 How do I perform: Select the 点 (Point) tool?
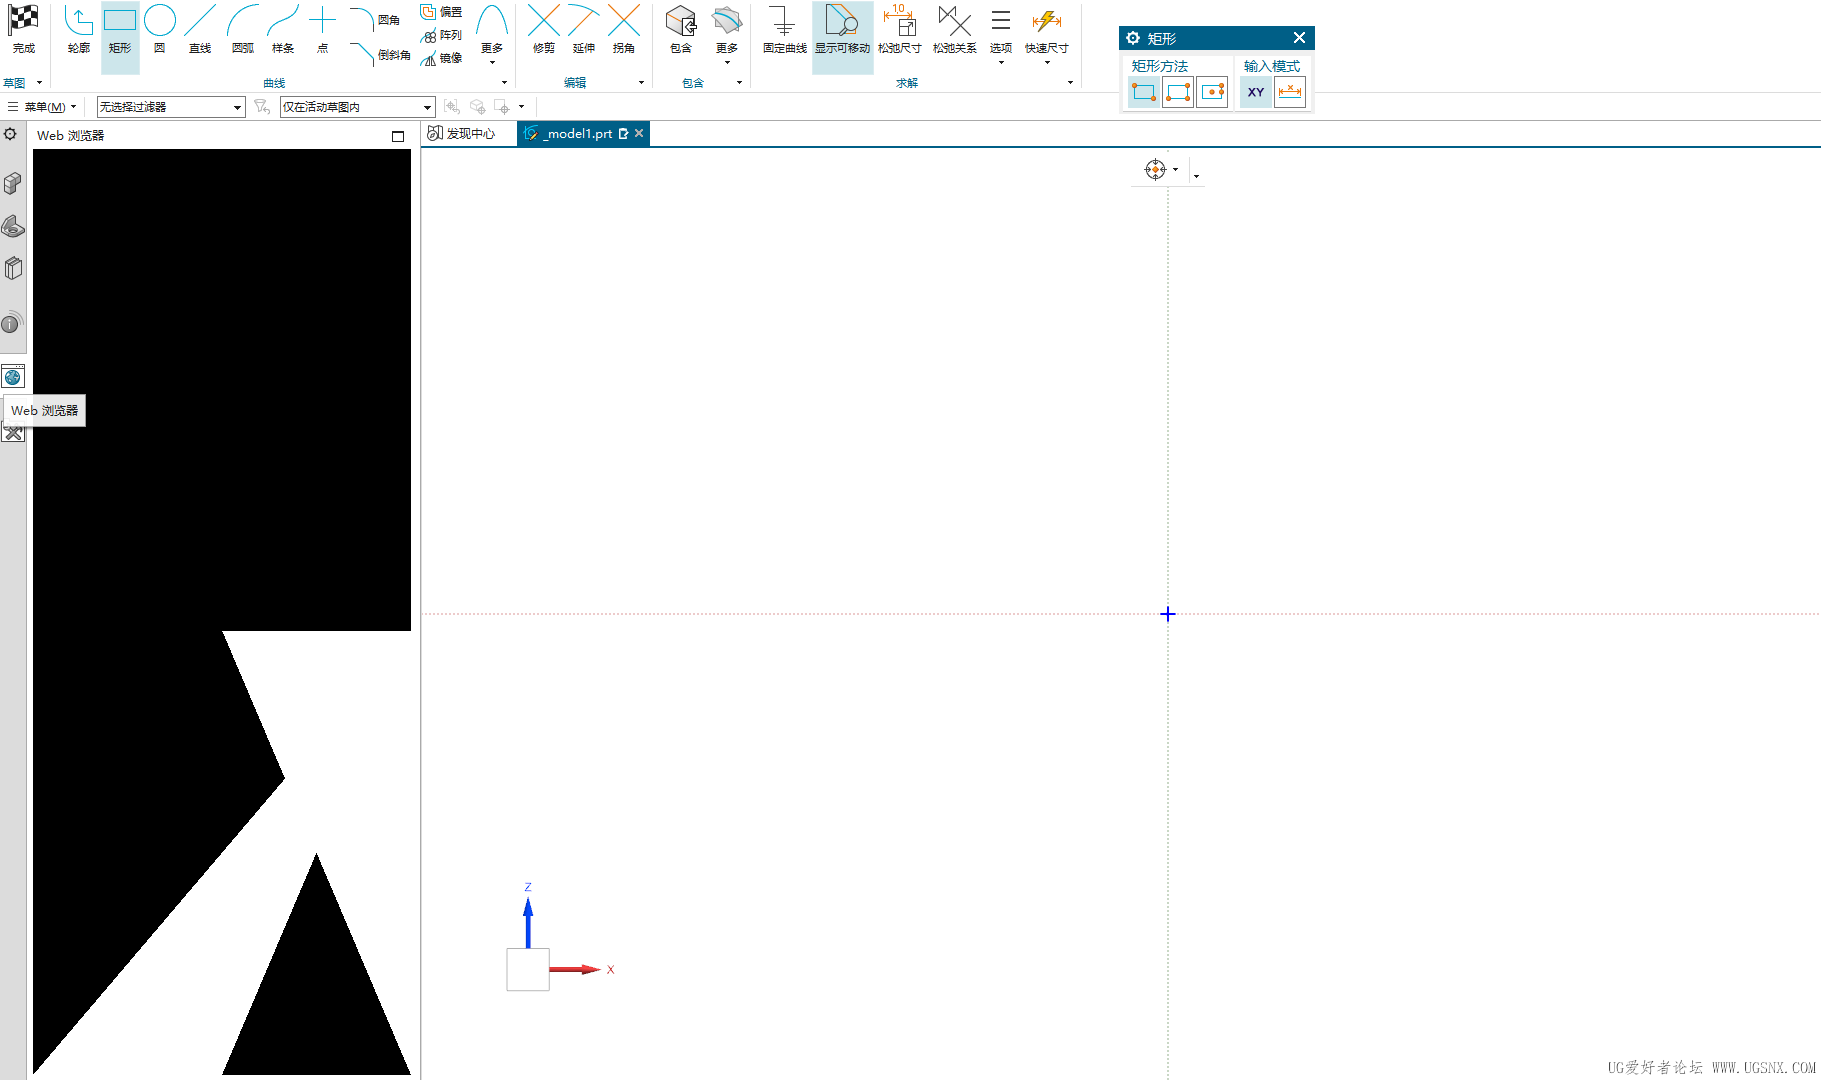click(322, 30)
